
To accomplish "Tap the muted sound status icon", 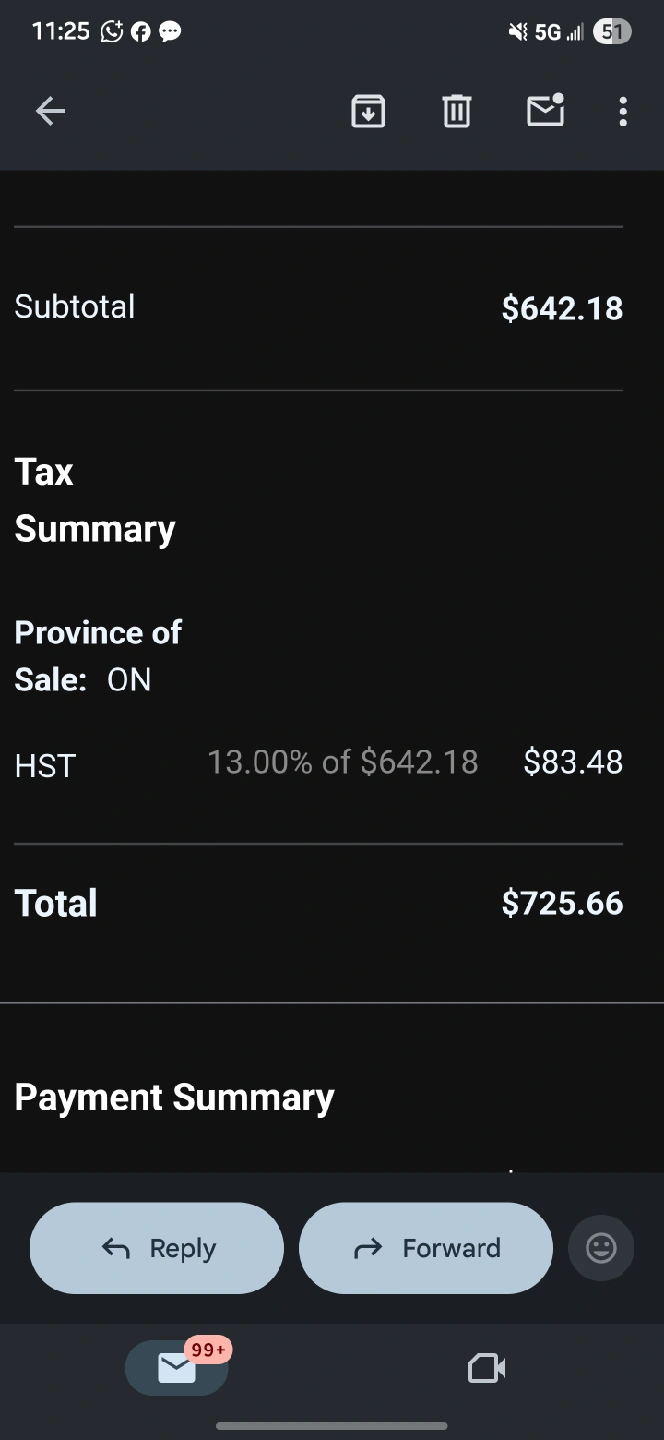I will [x=518, y=32].
